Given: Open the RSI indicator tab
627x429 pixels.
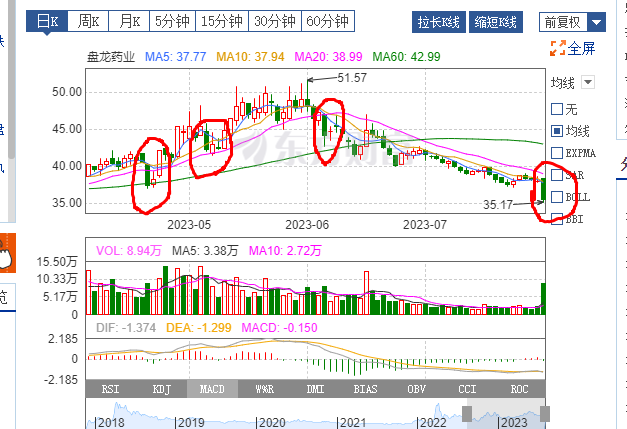Looking at the screenshot, I should 110,389.
